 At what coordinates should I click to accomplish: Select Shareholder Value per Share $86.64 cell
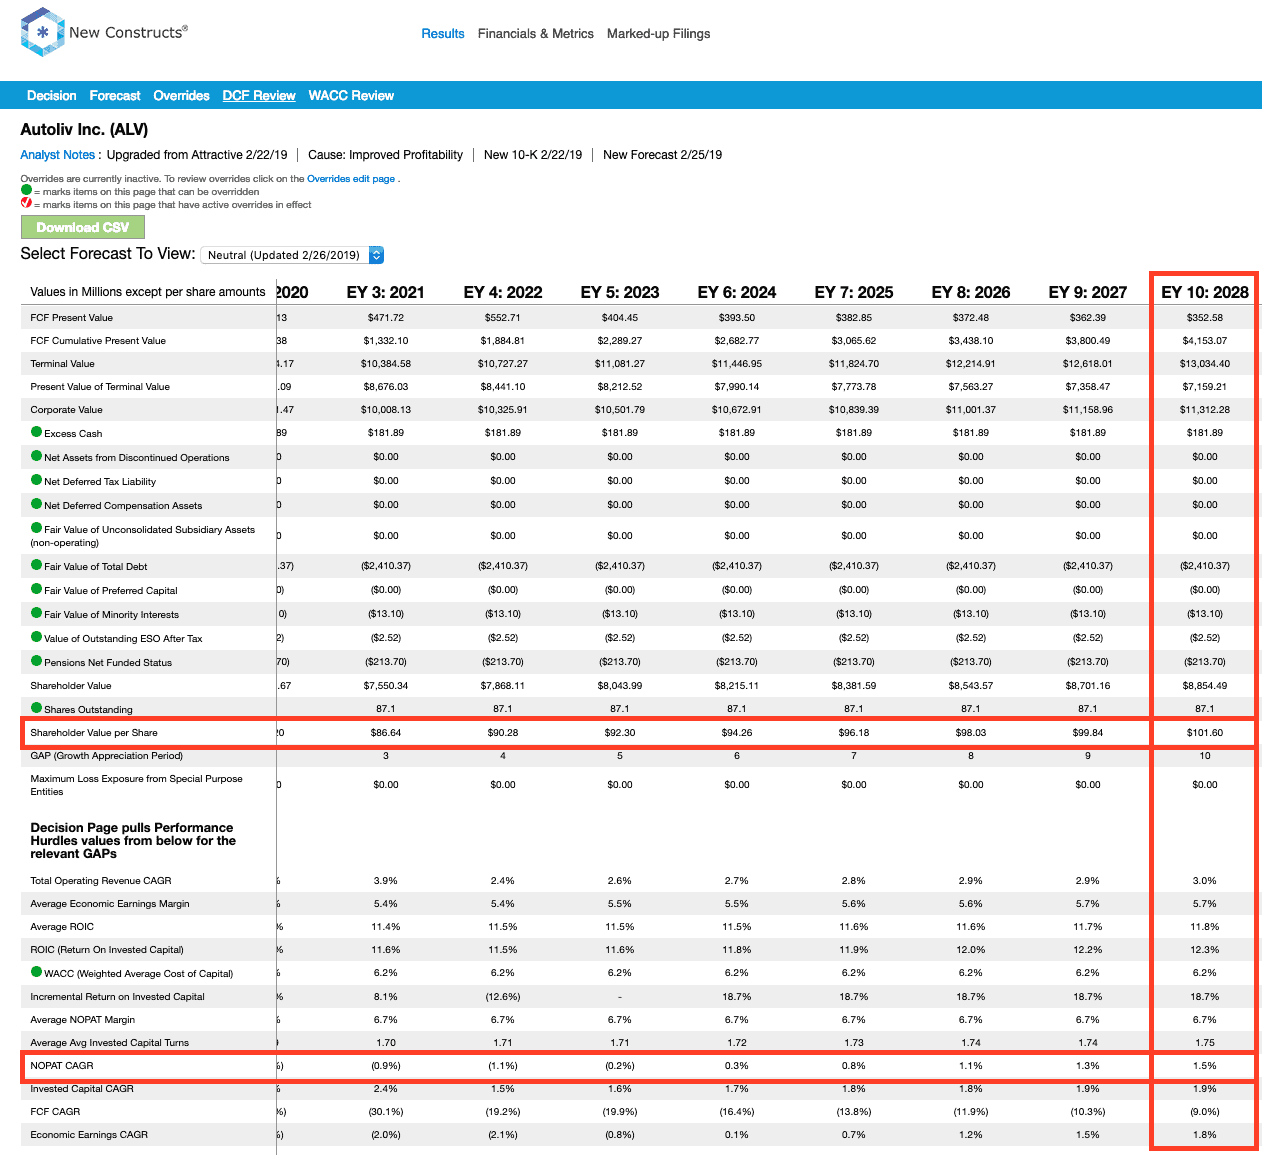[386, 733]
